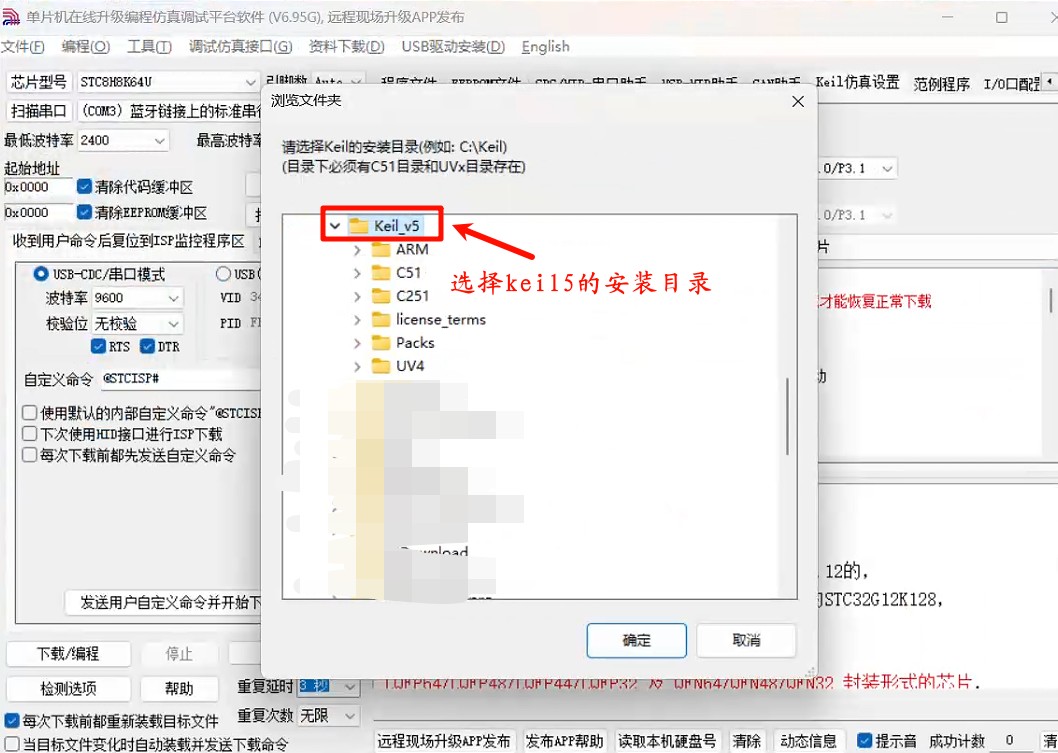Toggle 清除EEPROM缓冲区 checkbox

coord(84,212)
